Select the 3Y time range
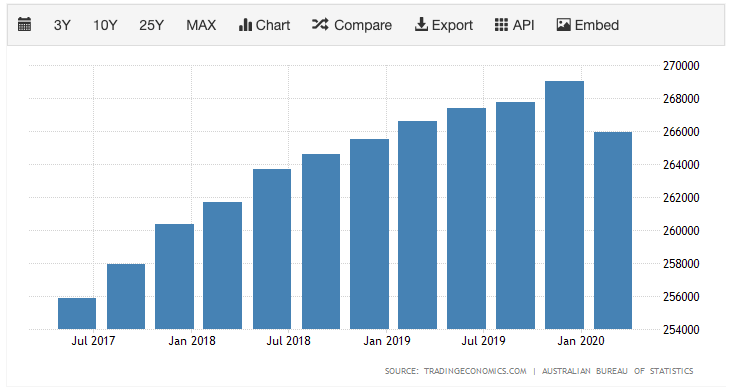Viewport: 732px width, 391px height. point(62,25)
